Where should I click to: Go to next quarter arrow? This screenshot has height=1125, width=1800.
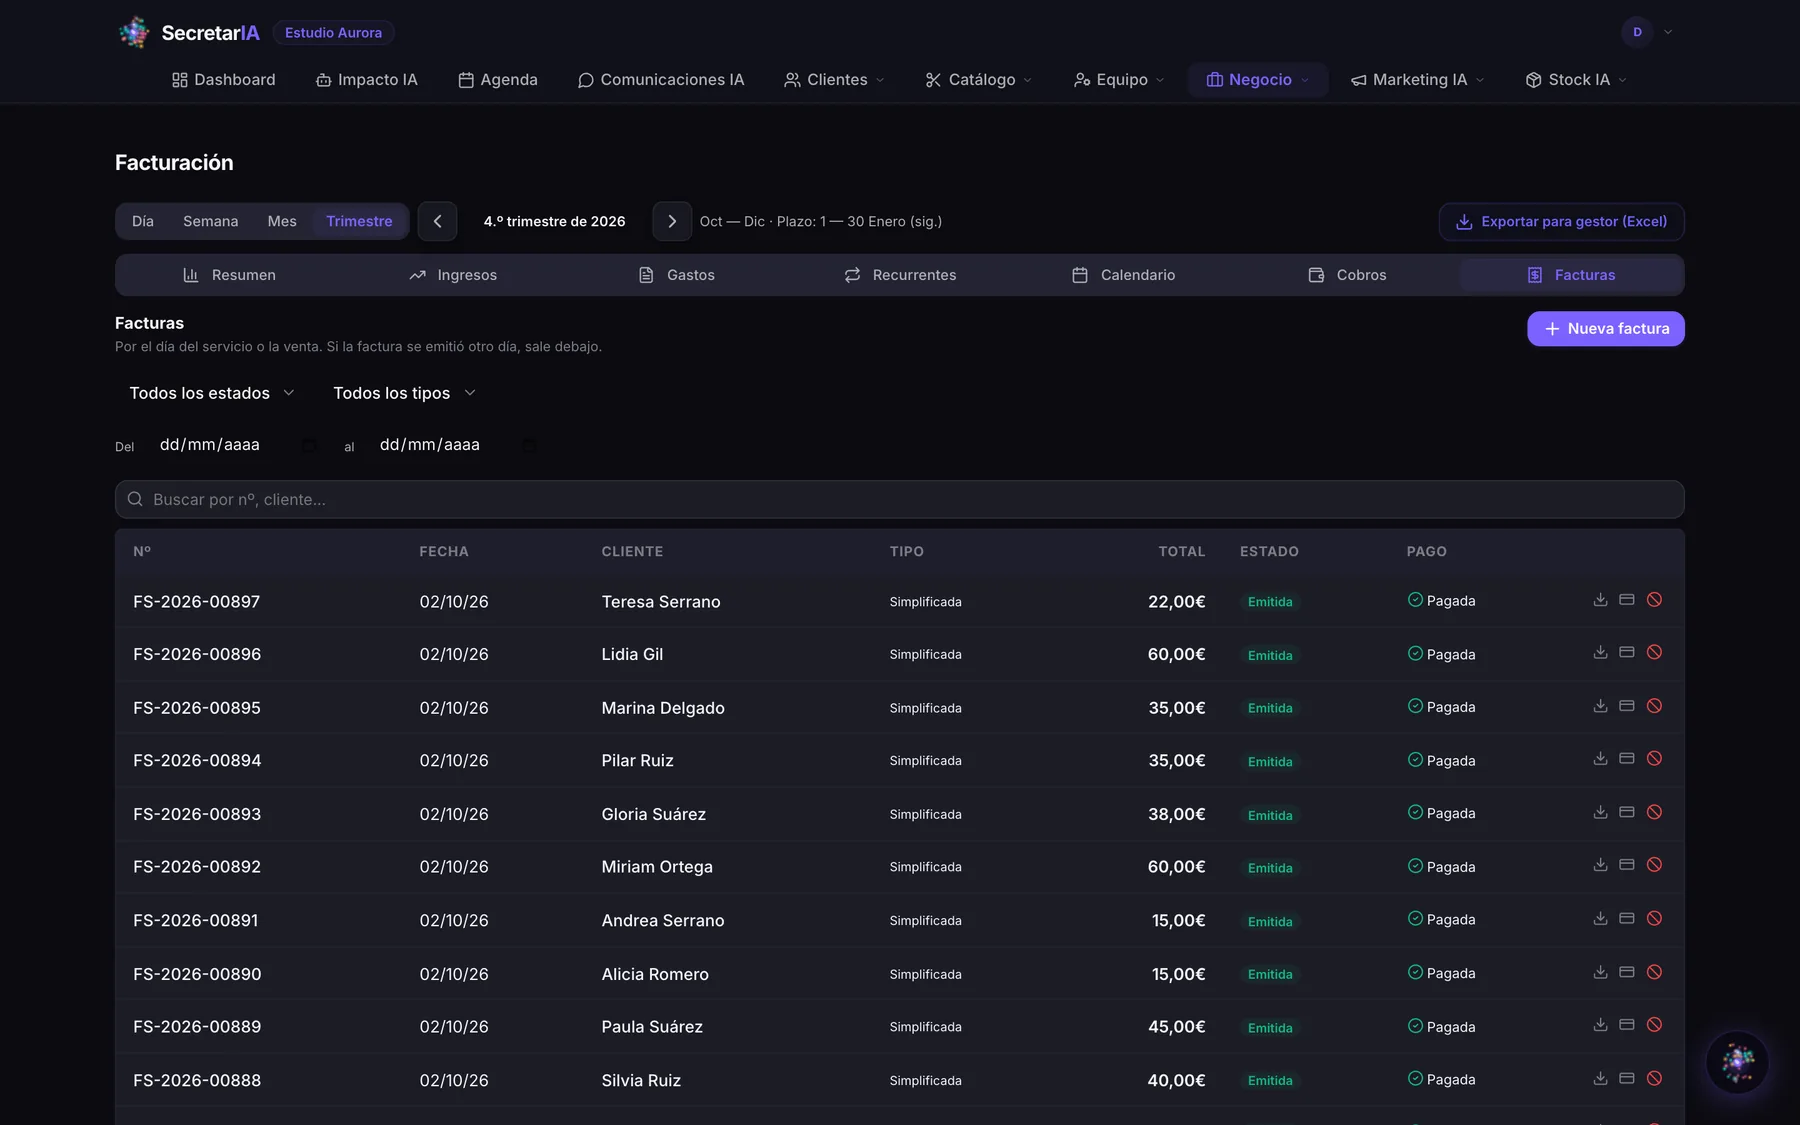click(x=672, y=221)
